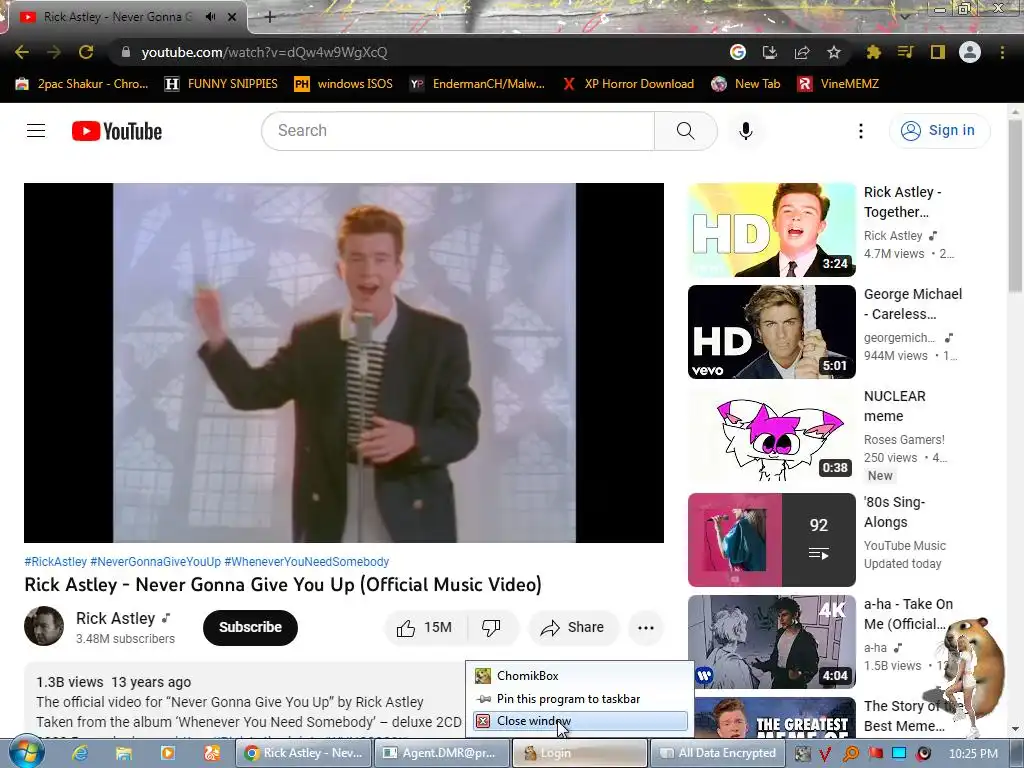
Task: Choose Pin this program to taskbar
Action: 581,699
